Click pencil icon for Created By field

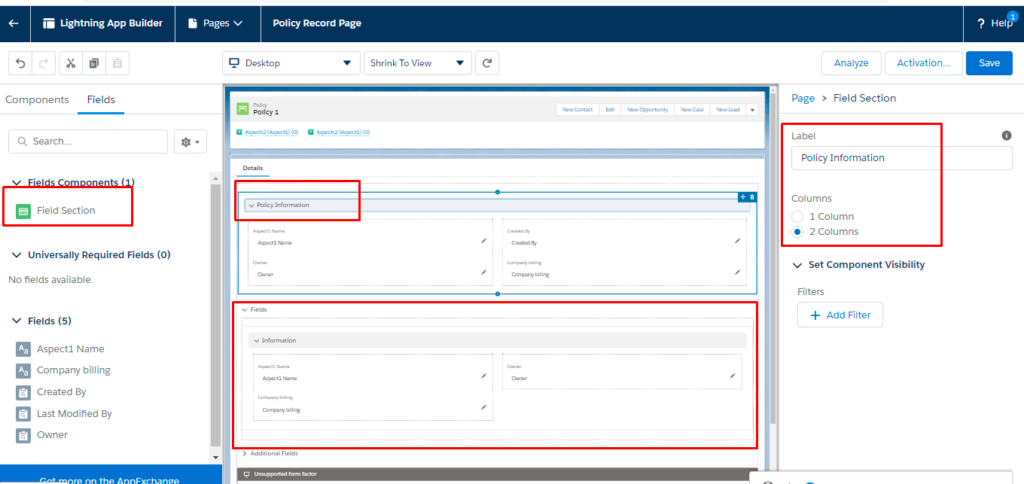(737, 241)
